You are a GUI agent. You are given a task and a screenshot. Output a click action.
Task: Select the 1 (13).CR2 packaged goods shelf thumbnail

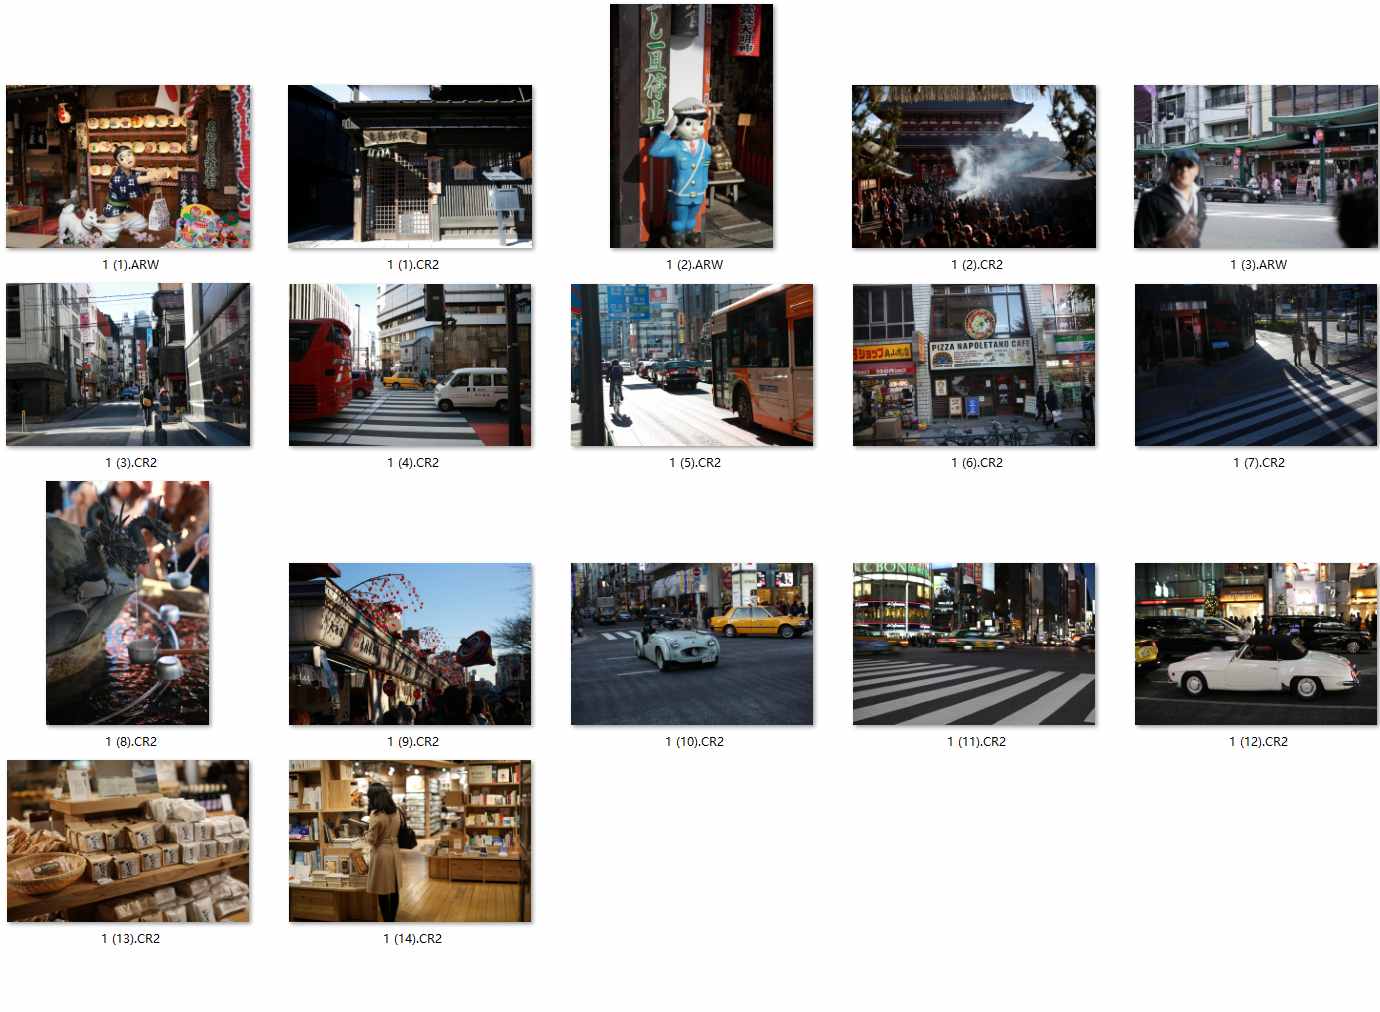pyautogui.click(x=128, y=841)
